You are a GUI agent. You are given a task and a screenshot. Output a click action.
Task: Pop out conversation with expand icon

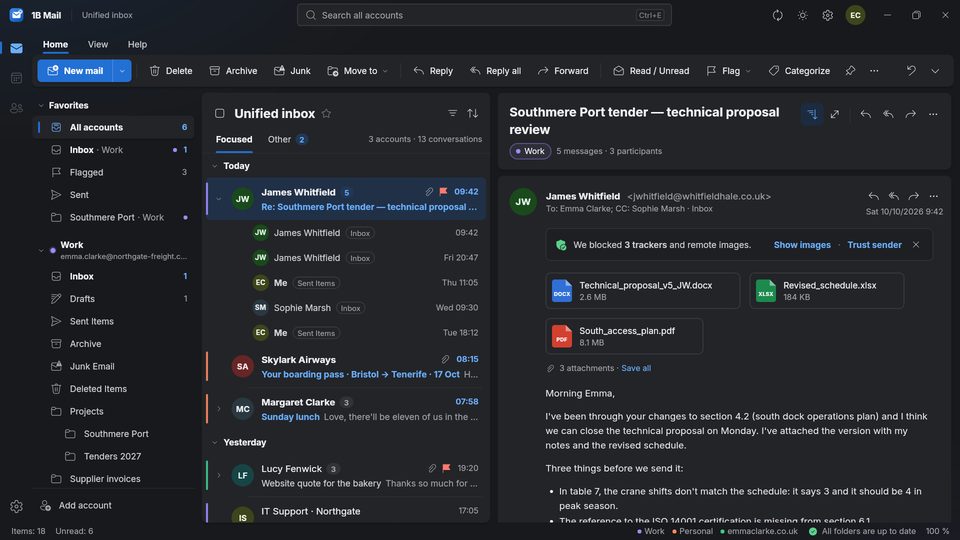click(834, 114)
